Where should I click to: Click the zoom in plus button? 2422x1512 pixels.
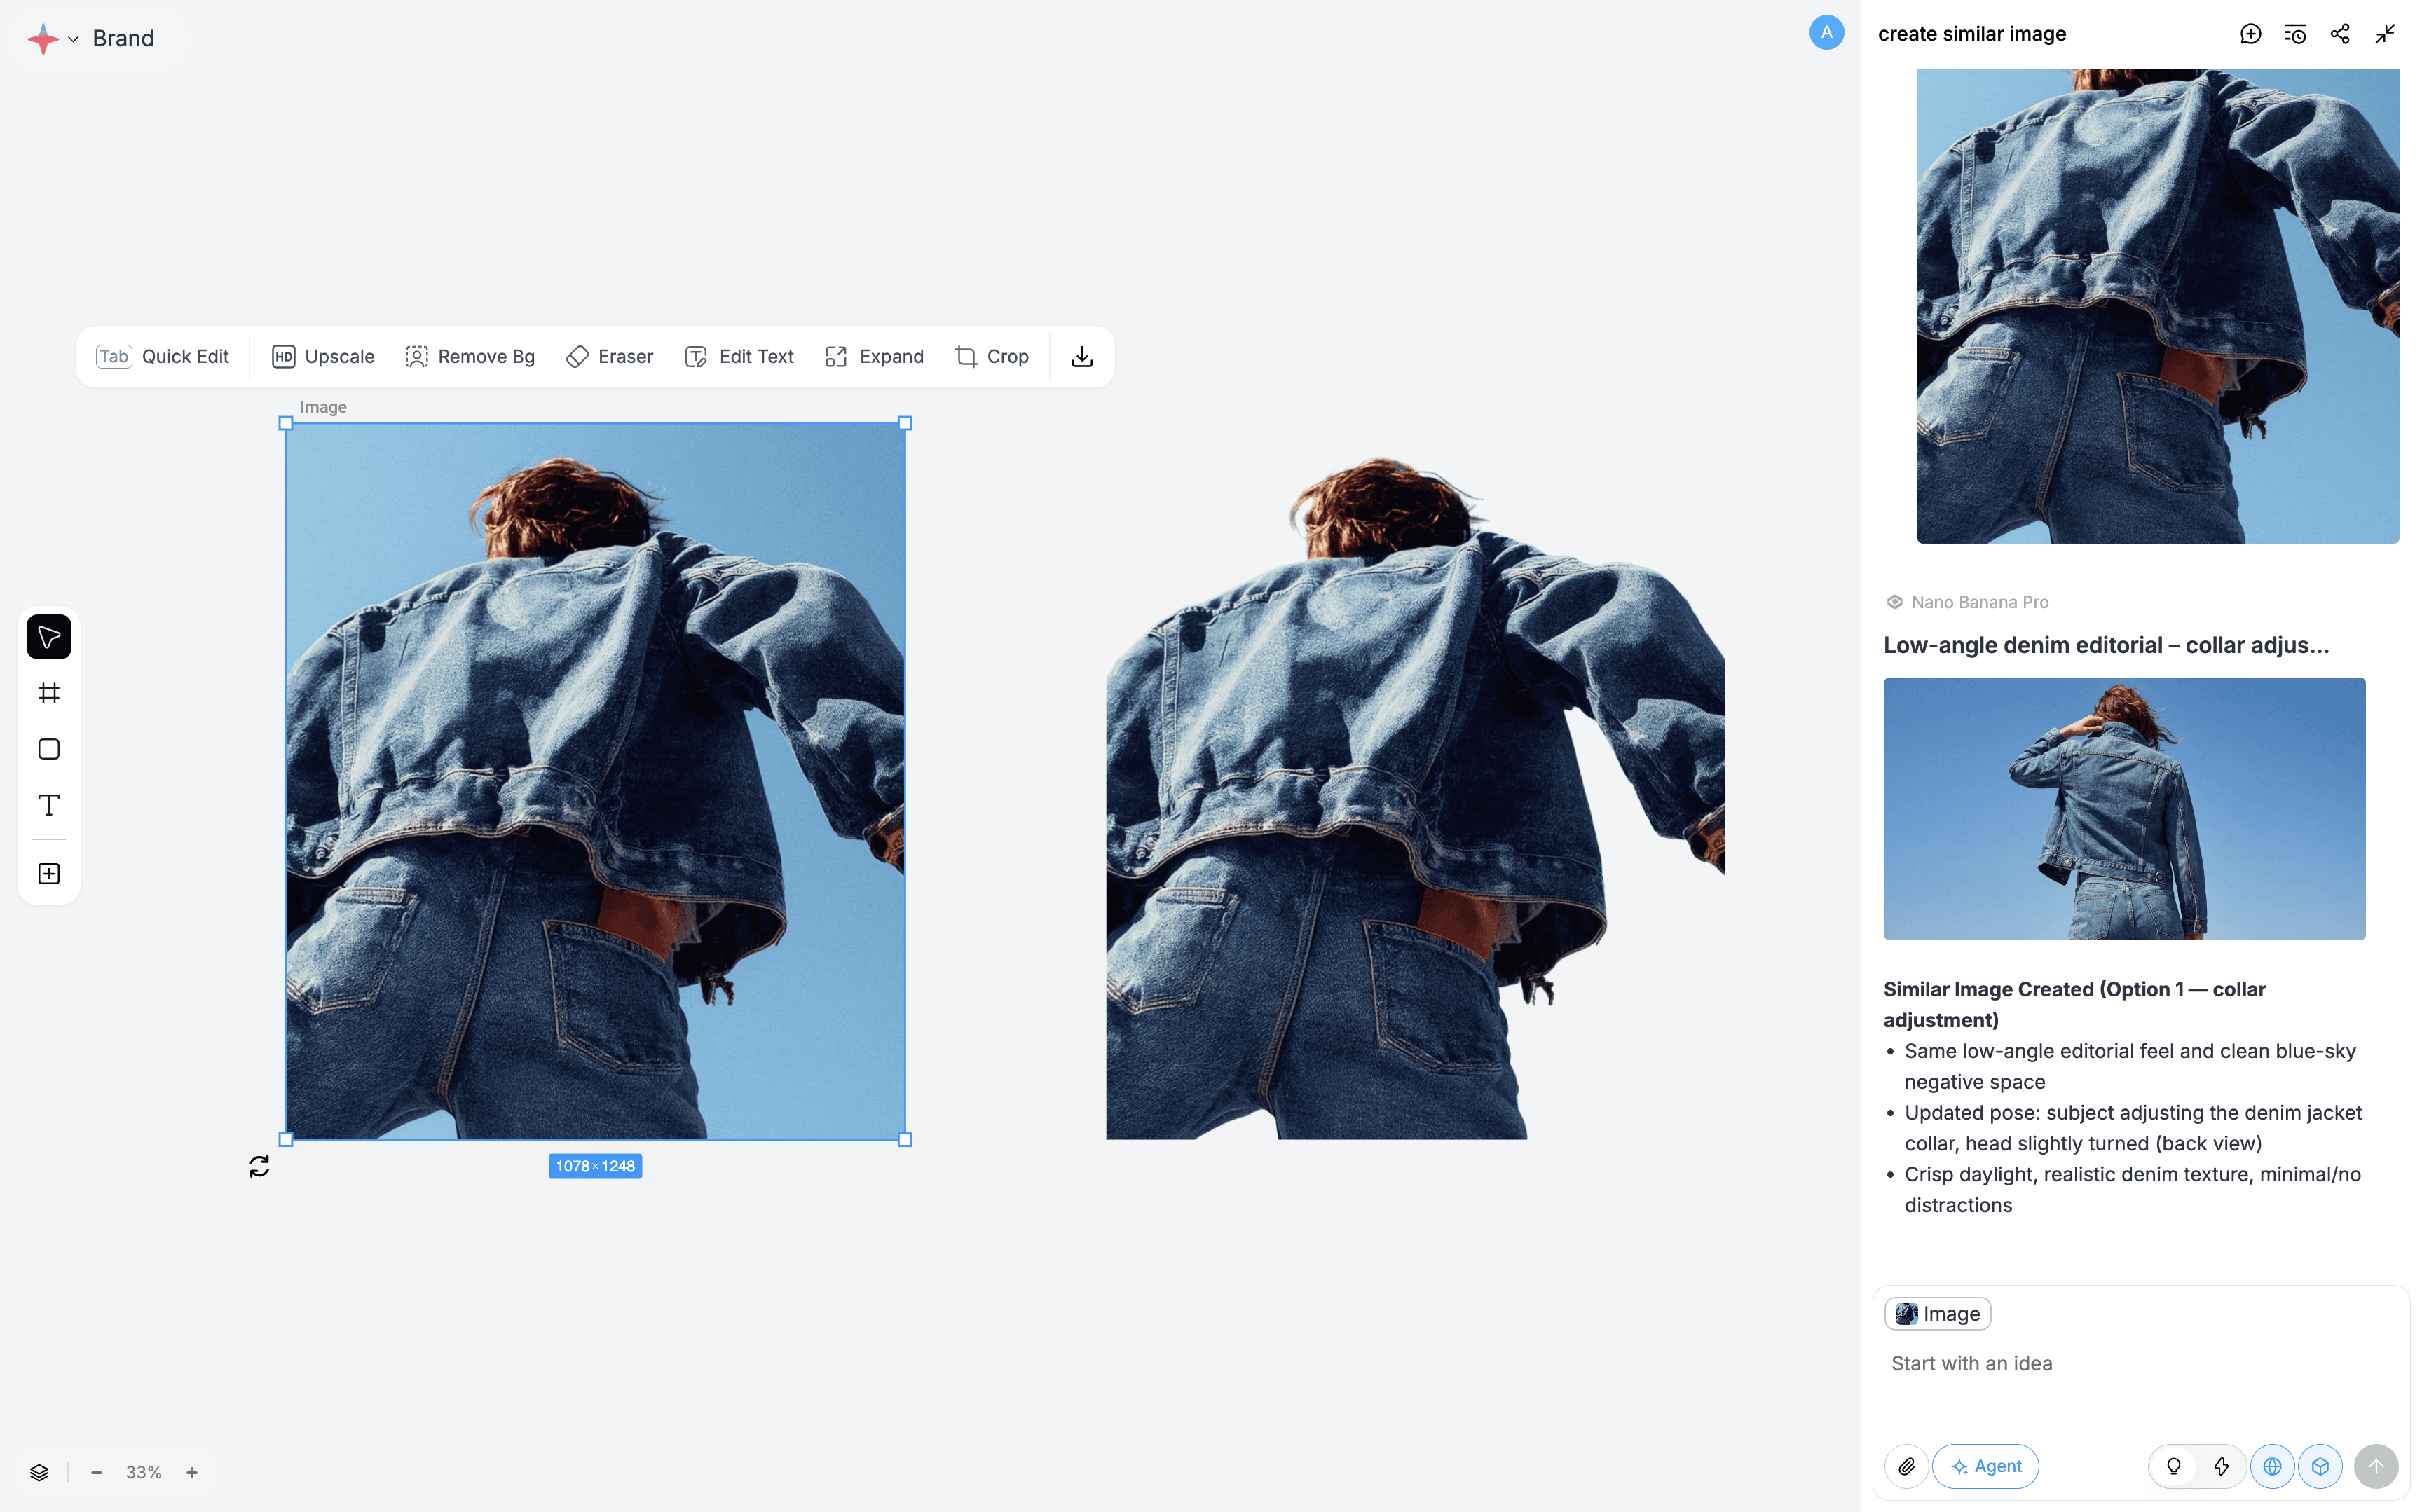tap(192, 1472)
